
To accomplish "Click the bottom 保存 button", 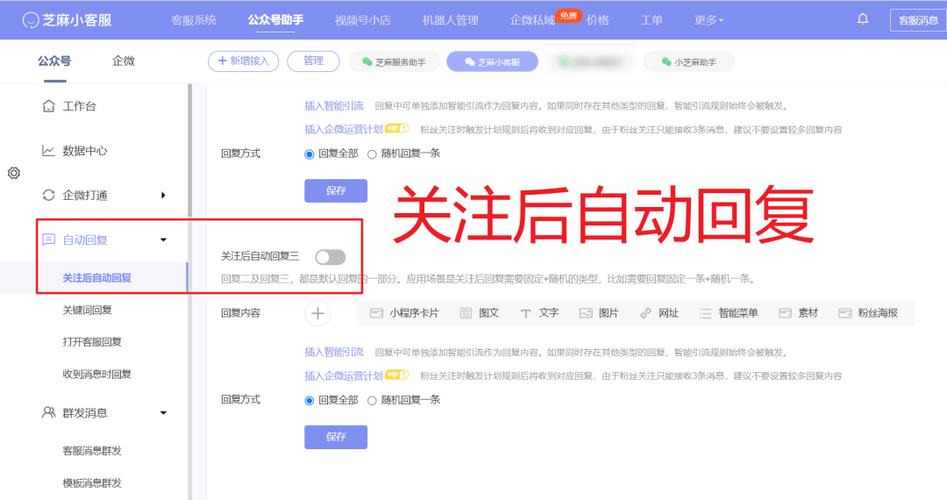I will click(336, 437).
